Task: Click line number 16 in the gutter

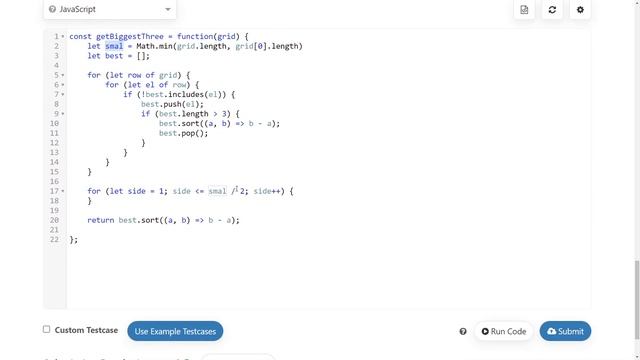Action: point(55,182)
